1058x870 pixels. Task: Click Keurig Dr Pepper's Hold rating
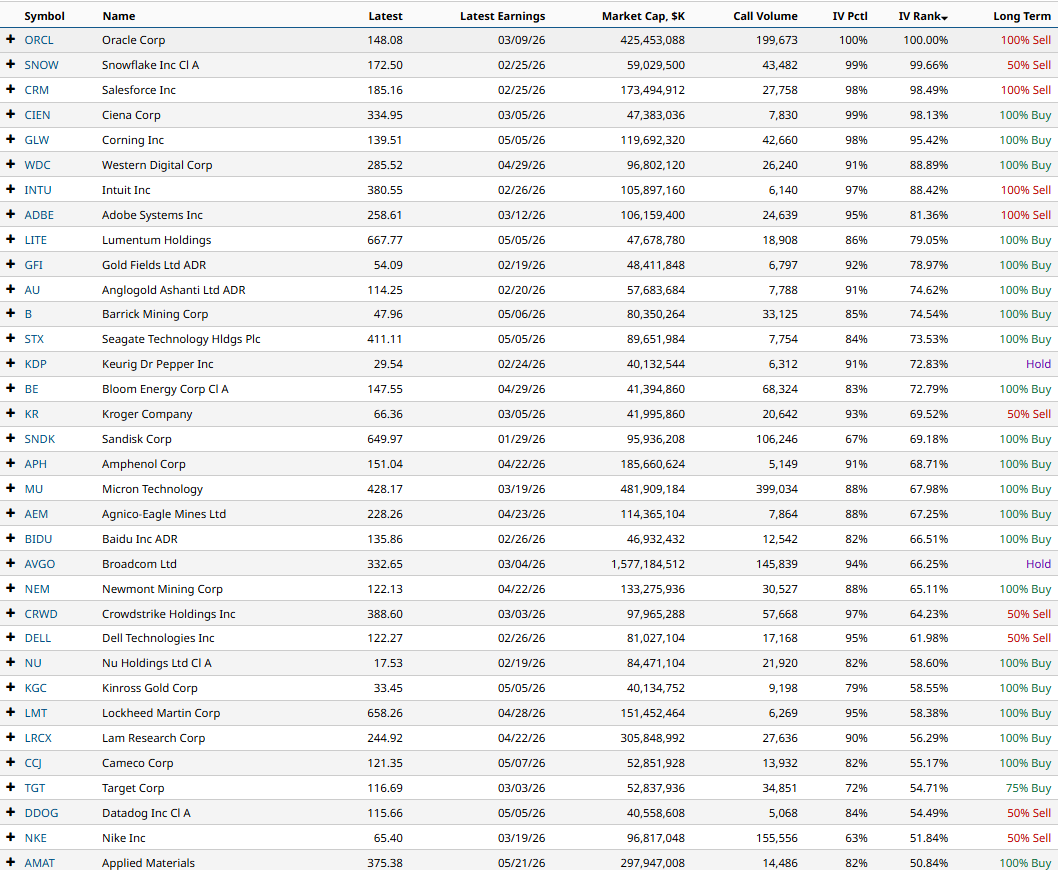(1038, 364)
